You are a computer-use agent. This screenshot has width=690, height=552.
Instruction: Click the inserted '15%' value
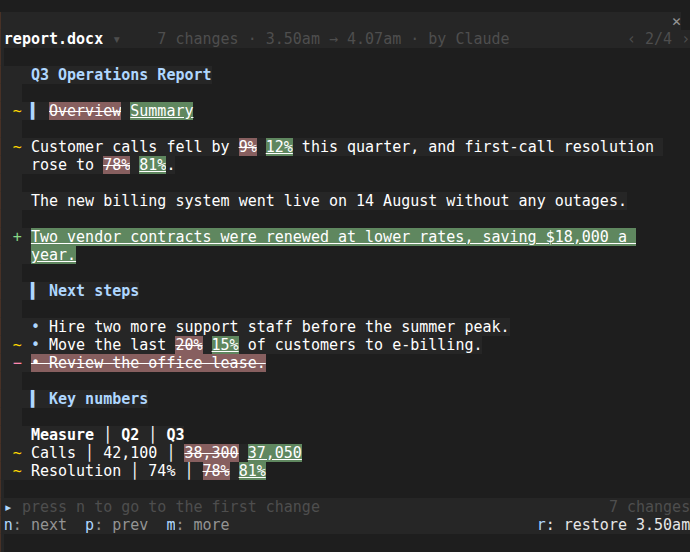point(225,345)
